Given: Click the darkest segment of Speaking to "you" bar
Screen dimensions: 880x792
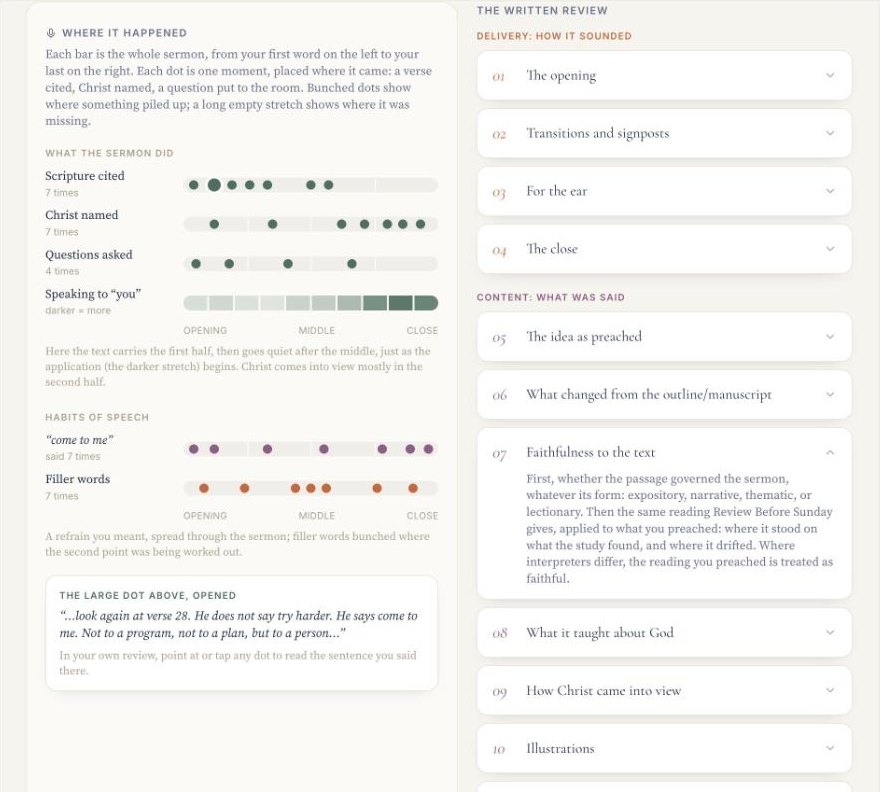Looking at the screenshot, I should tap(400, 303).
